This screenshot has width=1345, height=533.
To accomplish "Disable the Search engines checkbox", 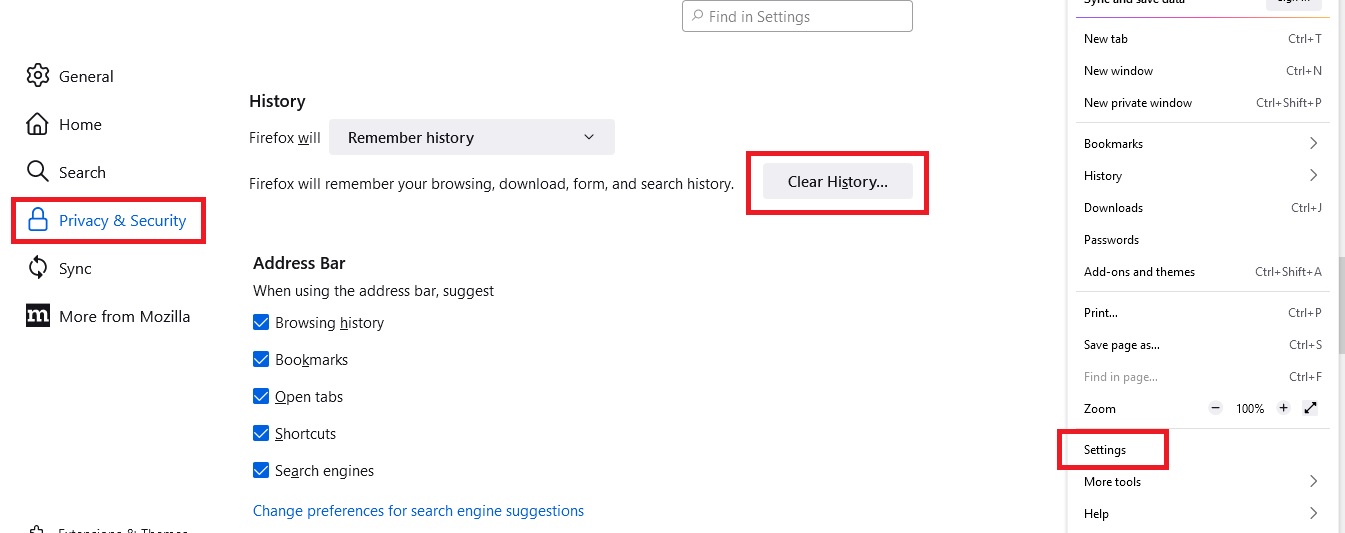I will tap(261, 470).
